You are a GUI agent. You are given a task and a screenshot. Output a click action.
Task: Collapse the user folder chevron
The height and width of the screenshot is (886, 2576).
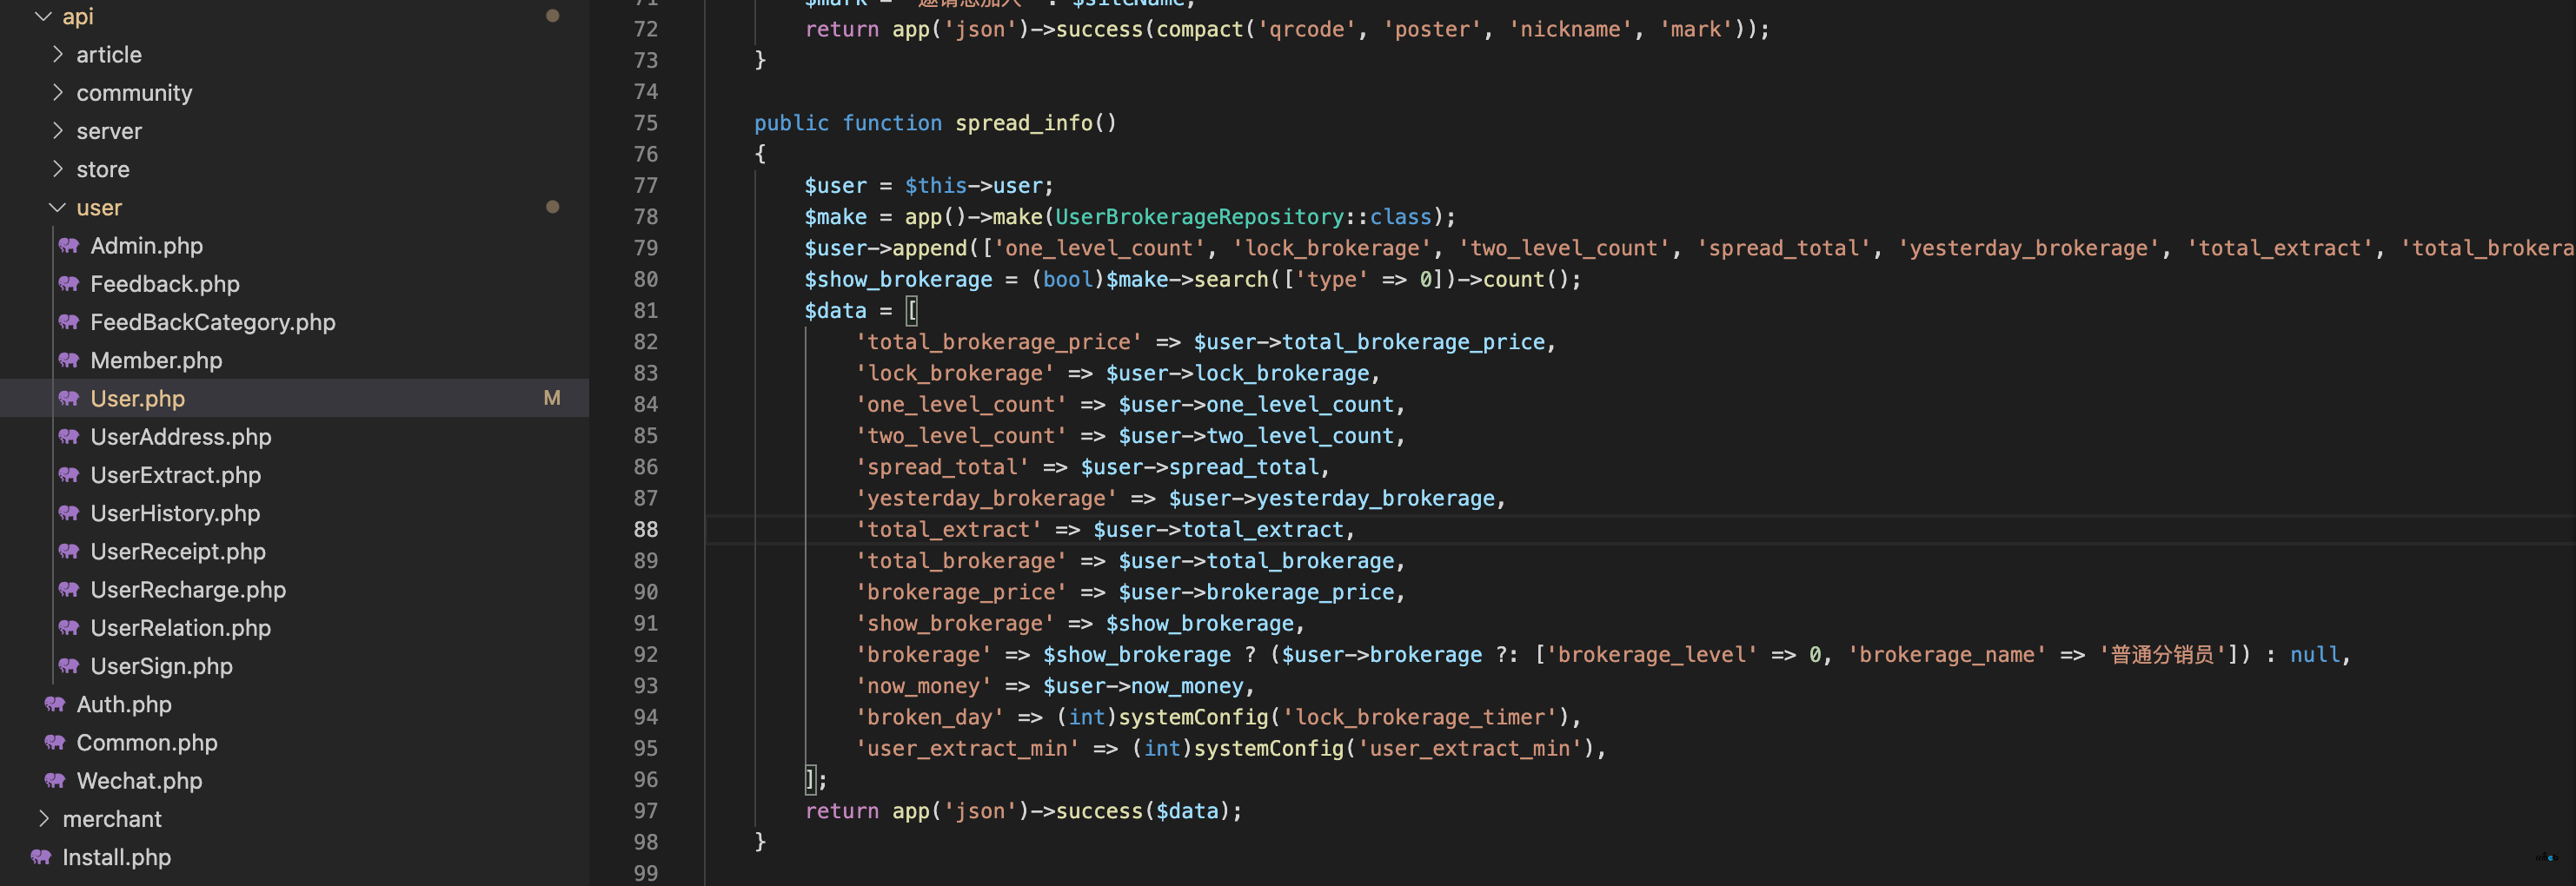pyautogui.click(x=57, y=207)
